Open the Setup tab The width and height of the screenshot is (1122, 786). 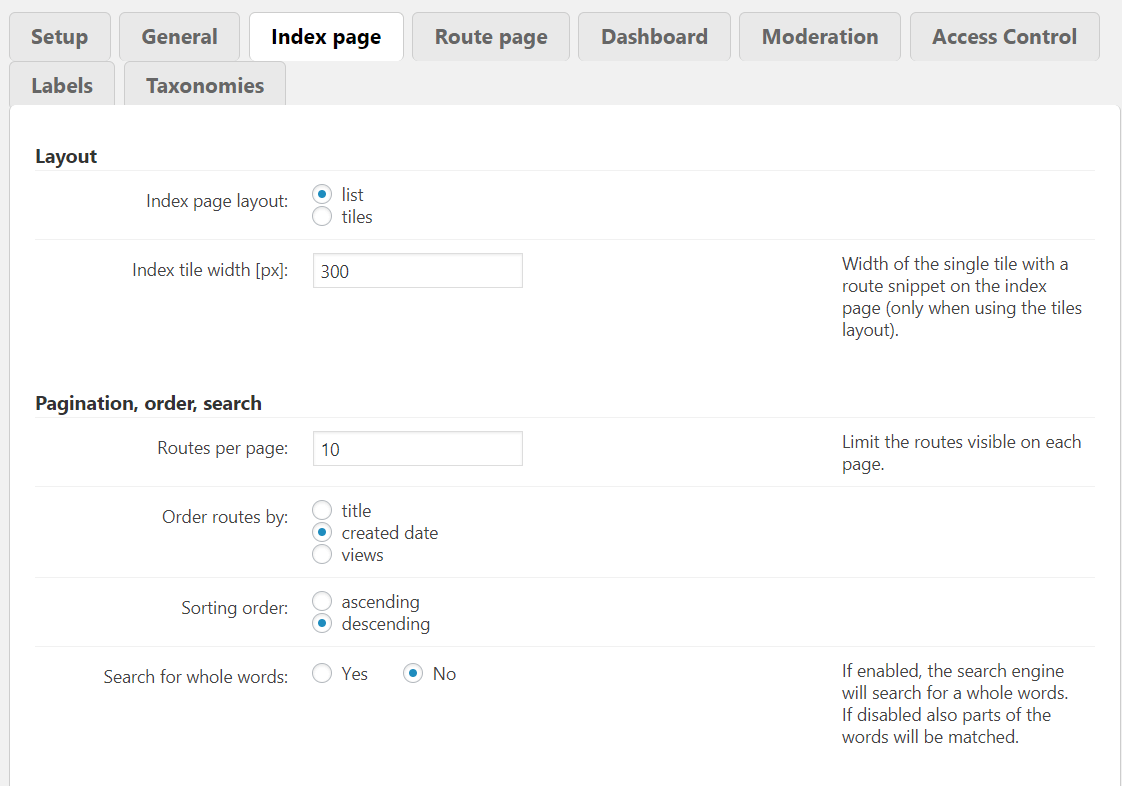pos(60,37)
